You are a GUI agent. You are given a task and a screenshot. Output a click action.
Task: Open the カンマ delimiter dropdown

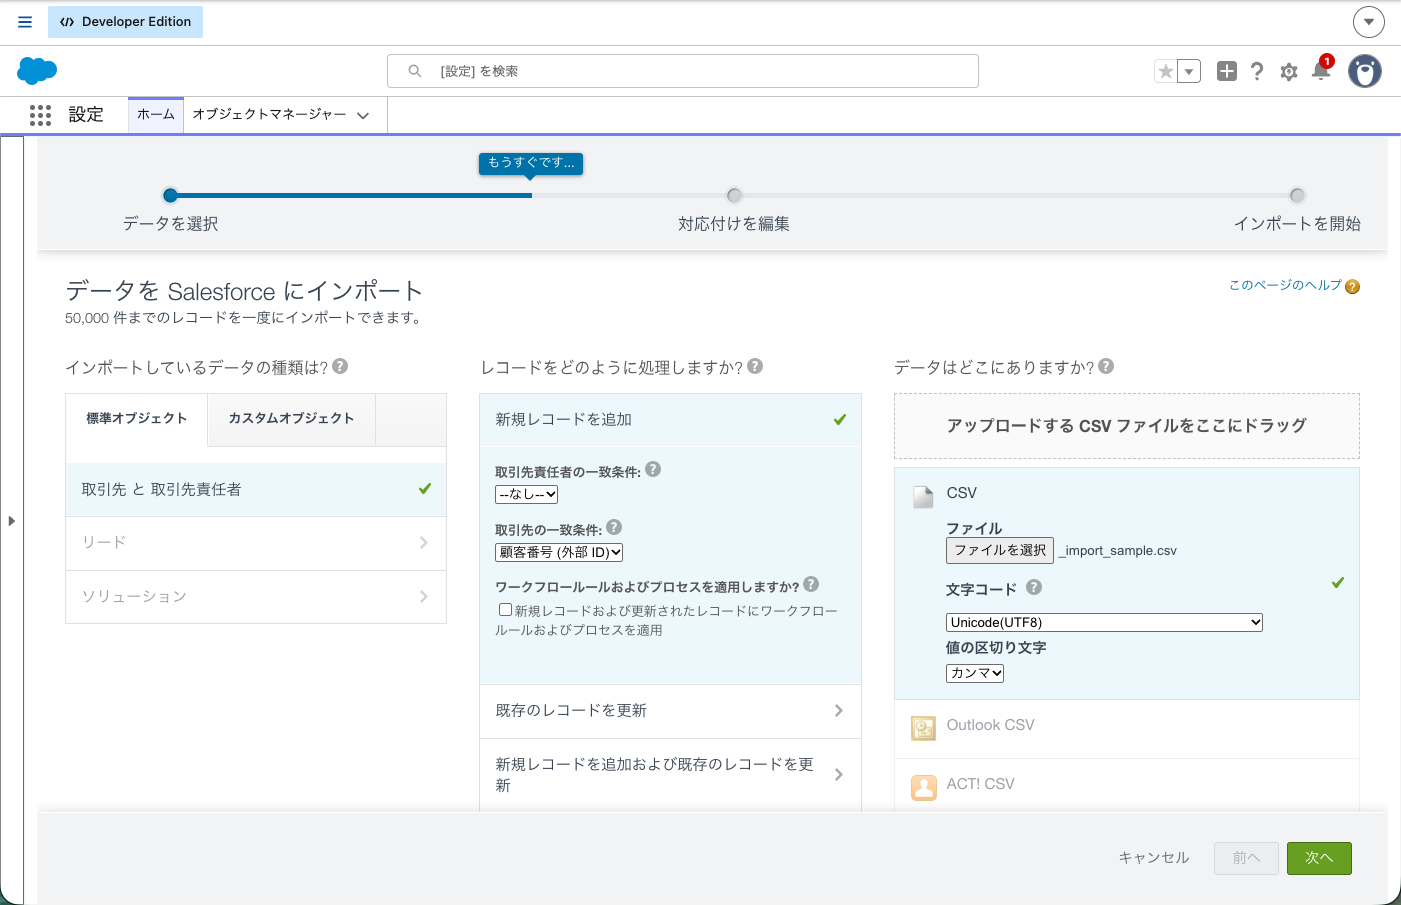click(975, 673)
